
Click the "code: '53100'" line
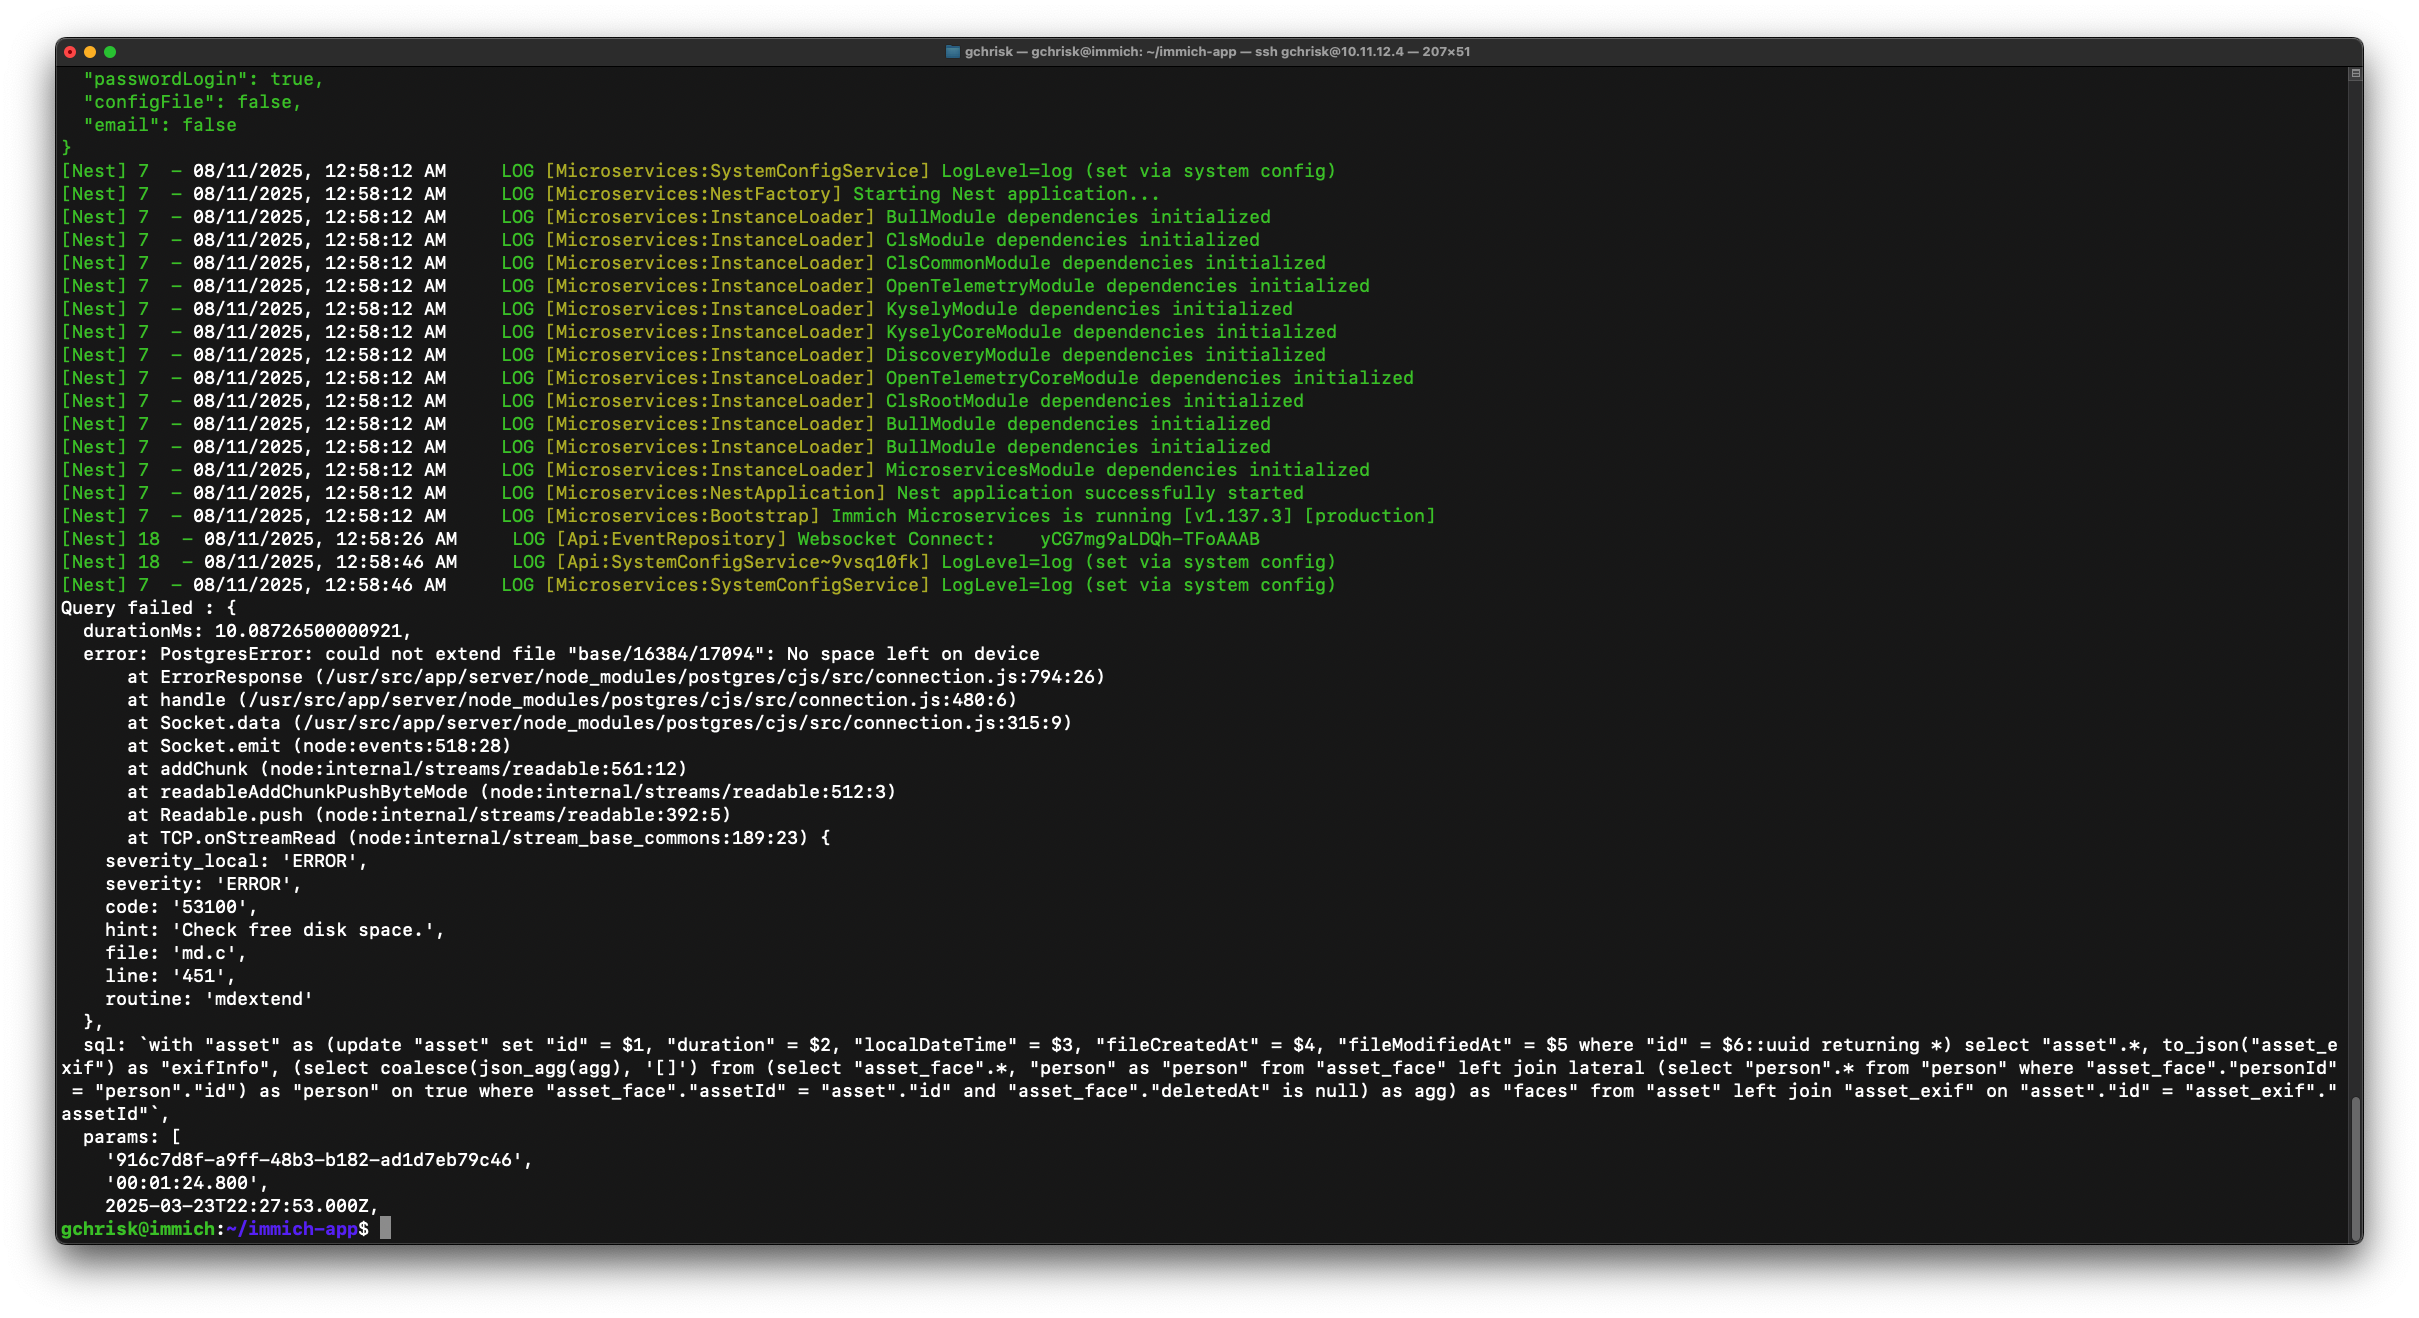click(181, 907)
